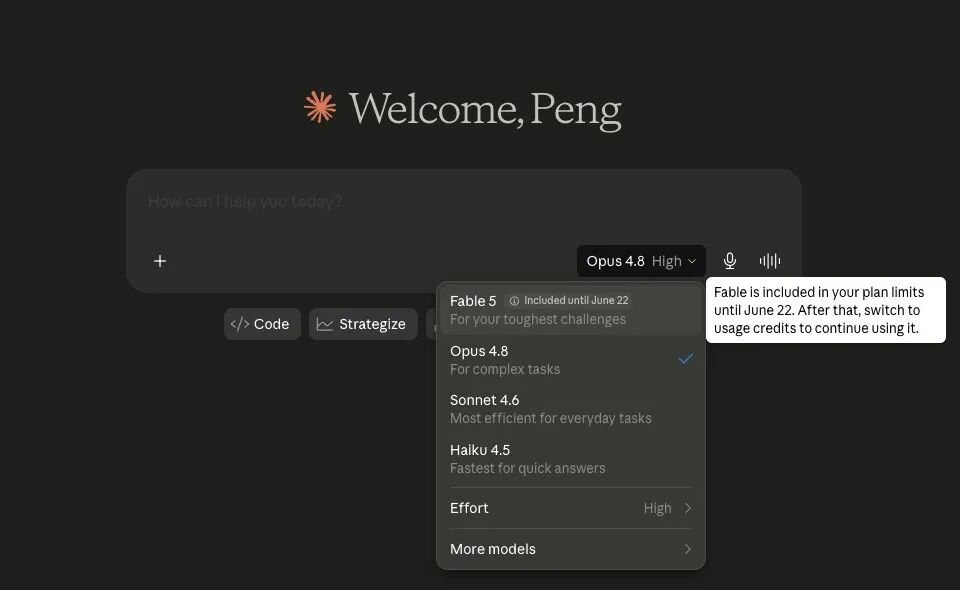Expand the Effort submenu chevron

click(x=688, y=508)
